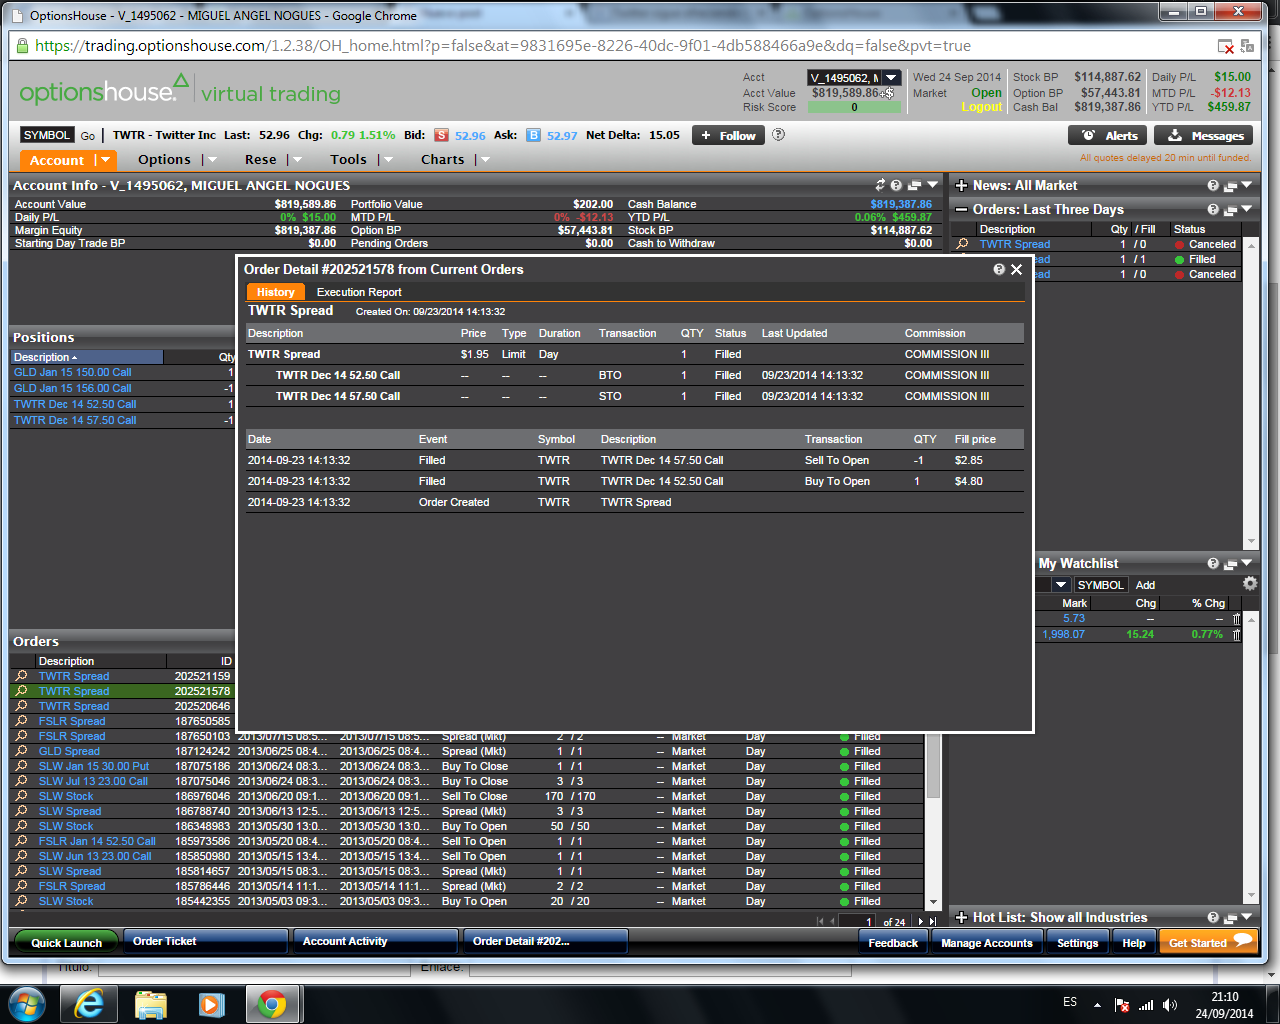Open Manage Accounts
The height and width of the screenshot is (1024, 1280).
986,942
